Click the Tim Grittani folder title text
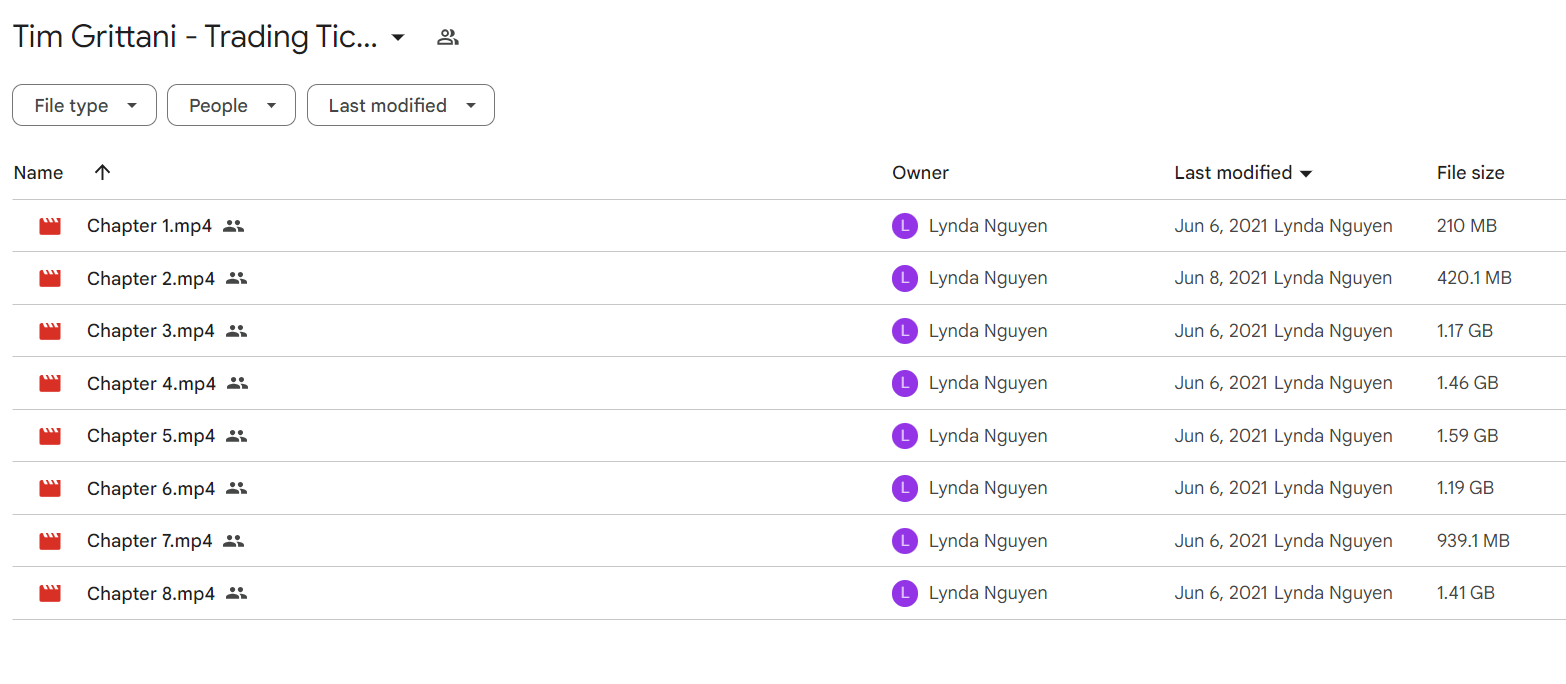Image resolution: width=1566 pixels, height=684 pixels. tap(196, 38)
